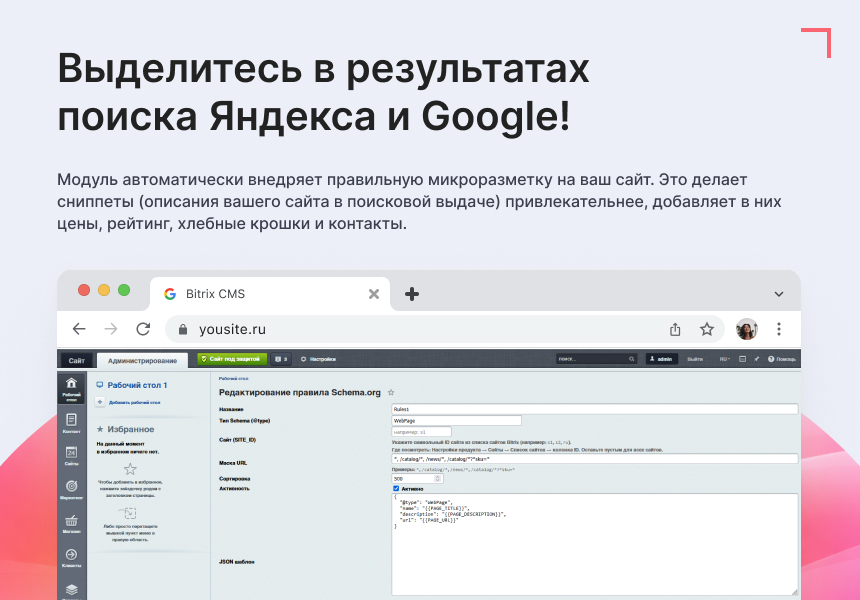This screenshot has height=600, width=860.
Task: Open the browser three-dot menu
Action: 779,329
